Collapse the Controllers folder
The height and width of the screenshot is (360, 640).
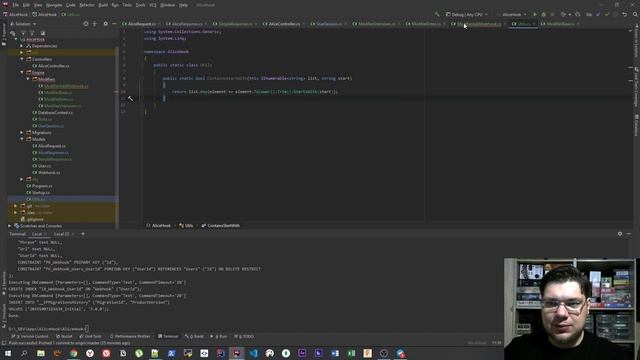pyautogui.click(x=22, y=59)
